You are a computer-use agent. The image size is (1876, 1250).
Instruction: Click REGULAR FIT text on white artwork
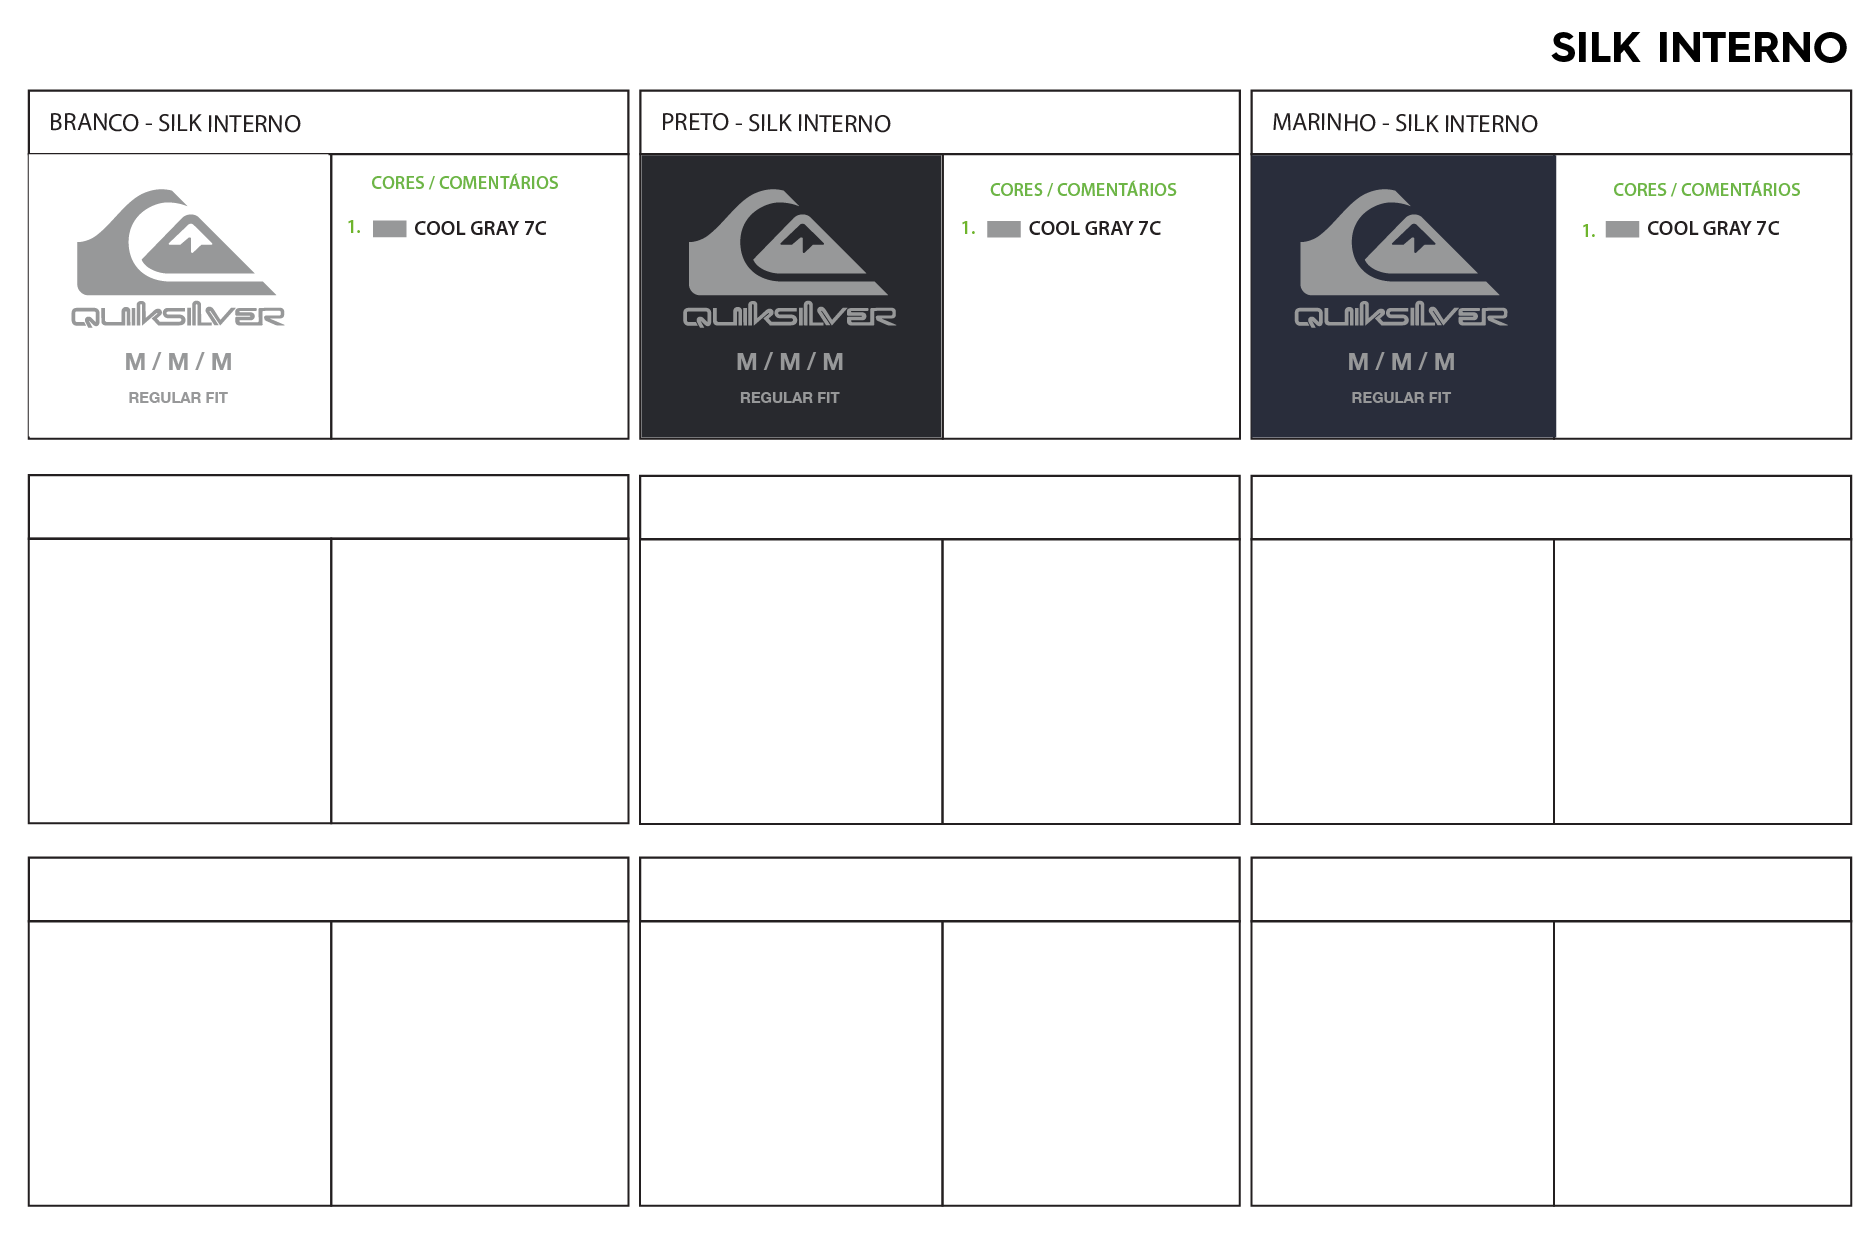coord(178,398)
